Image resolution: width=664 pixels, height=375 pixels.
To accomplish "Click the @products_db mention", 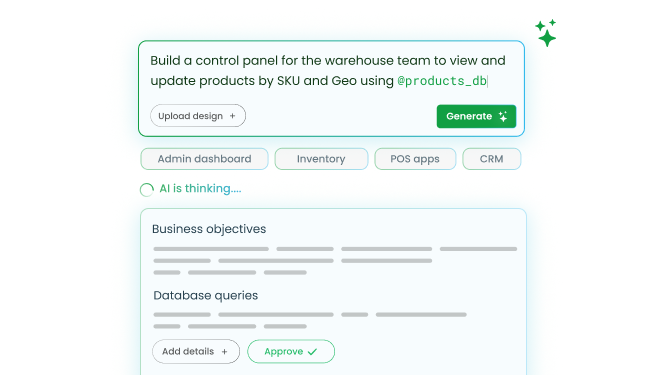I will pyautogui.click(x=442, y=81).
